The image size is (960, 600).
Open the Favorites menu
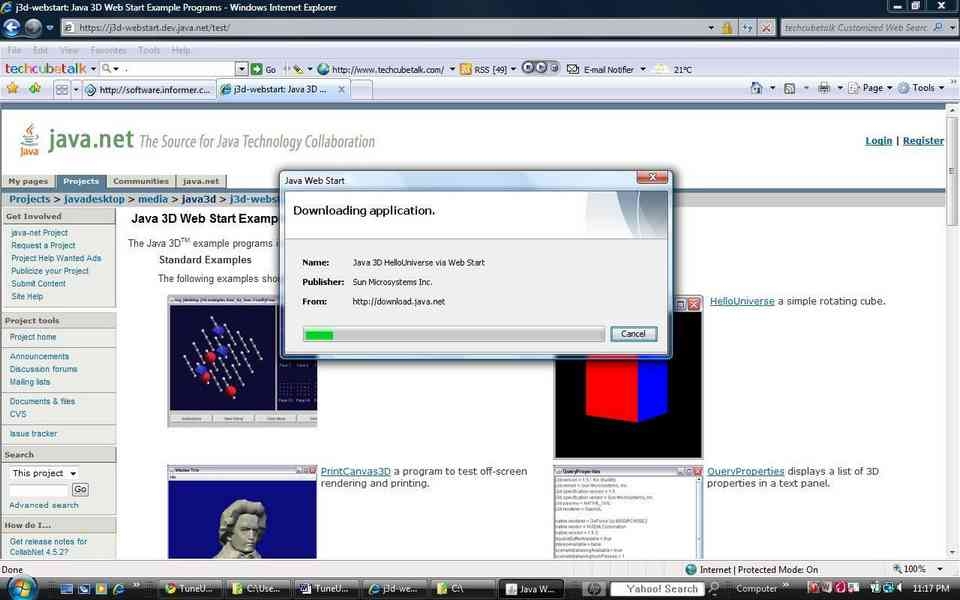107,50
